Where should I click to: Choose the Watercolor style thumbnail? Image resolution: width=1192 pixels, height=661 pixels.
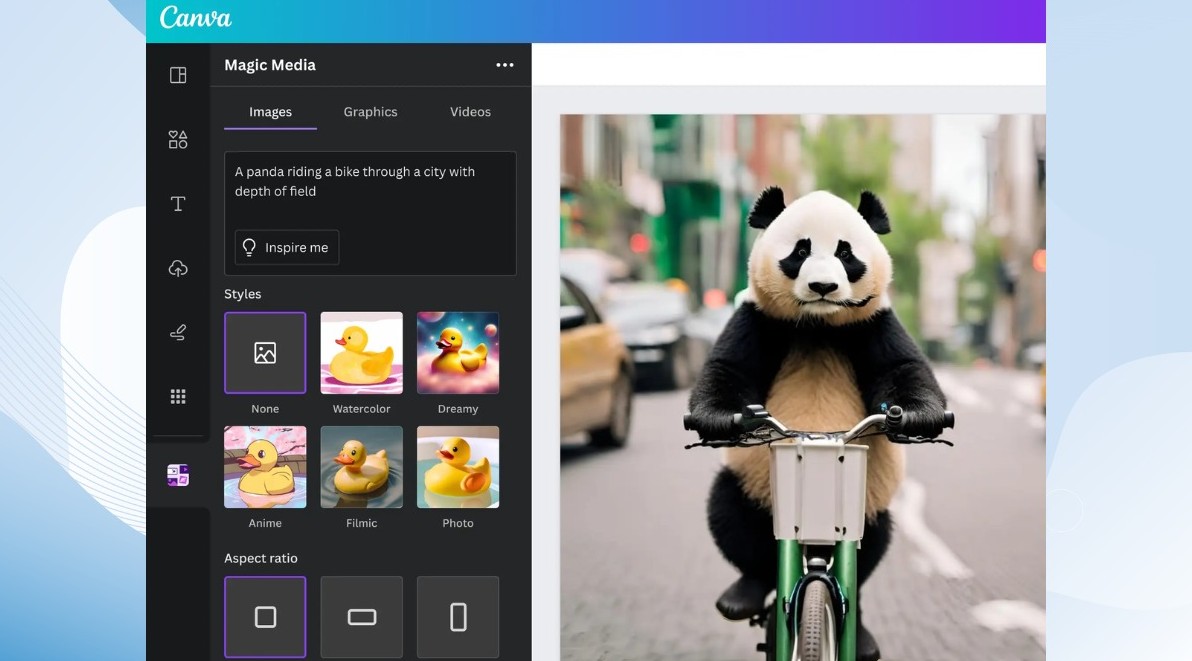pos(362,353)
